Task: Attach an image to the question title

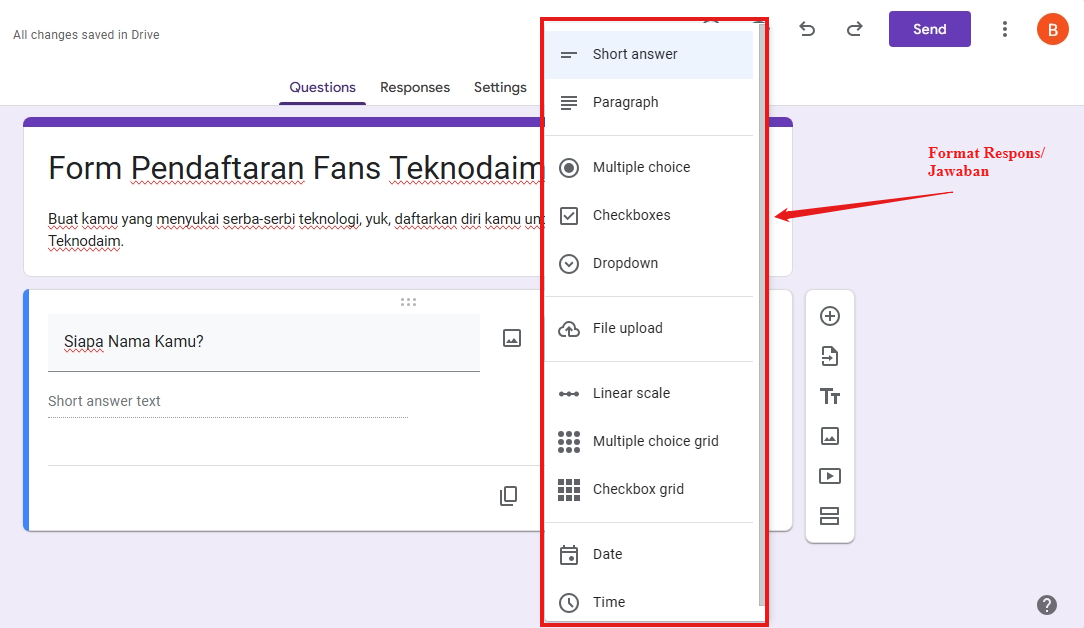Action: (x=511, y=338)
